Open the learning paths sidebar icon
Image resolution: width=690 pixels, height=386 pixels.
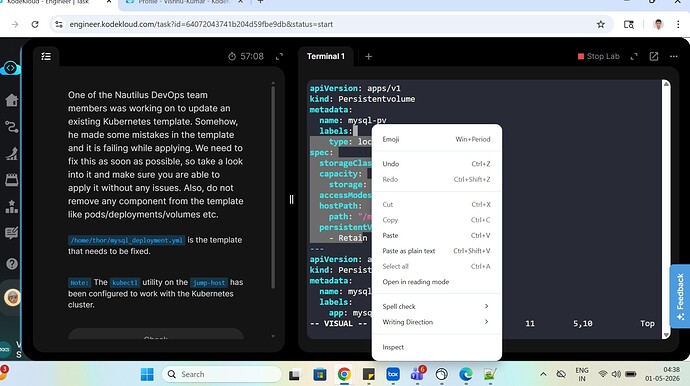(12, 127)
